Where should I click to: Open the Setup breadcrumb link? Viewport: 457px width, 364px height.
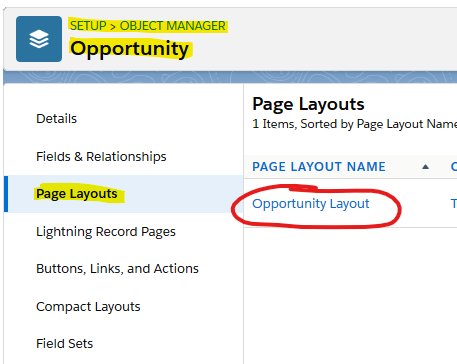click(x=88, y=26)
